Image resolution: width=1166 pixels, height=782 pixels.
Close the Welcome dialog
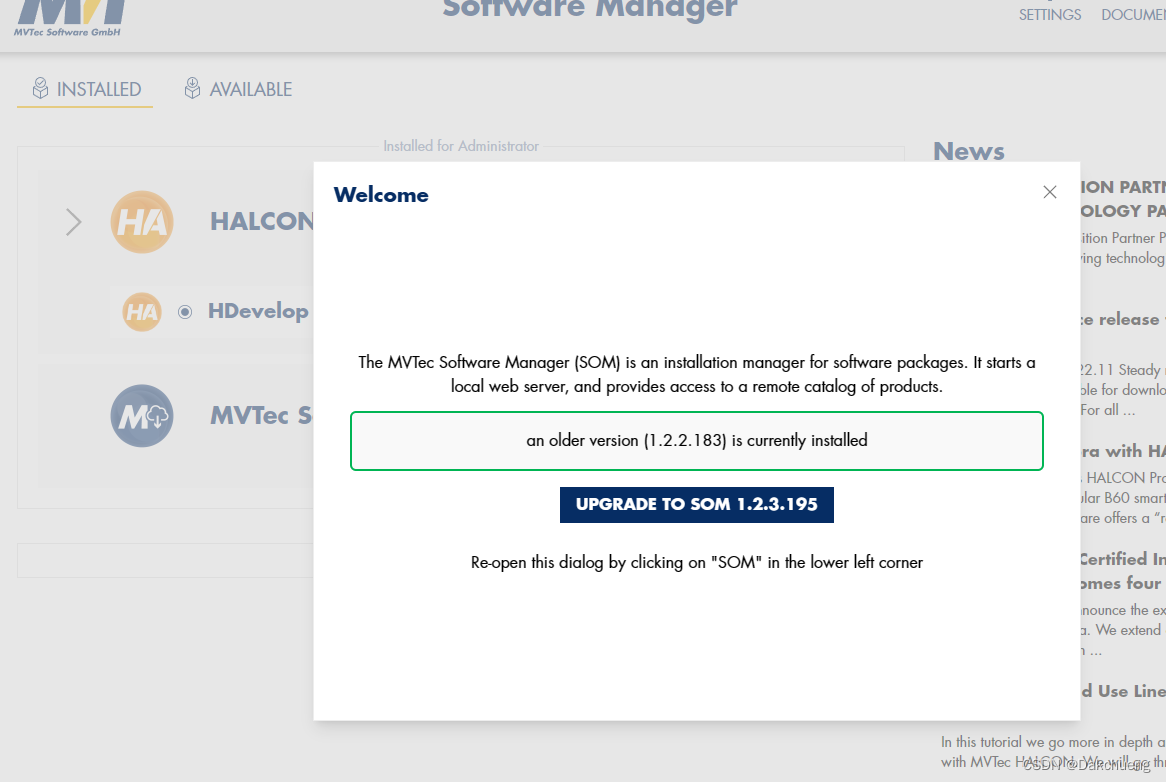pos(1049,193)
